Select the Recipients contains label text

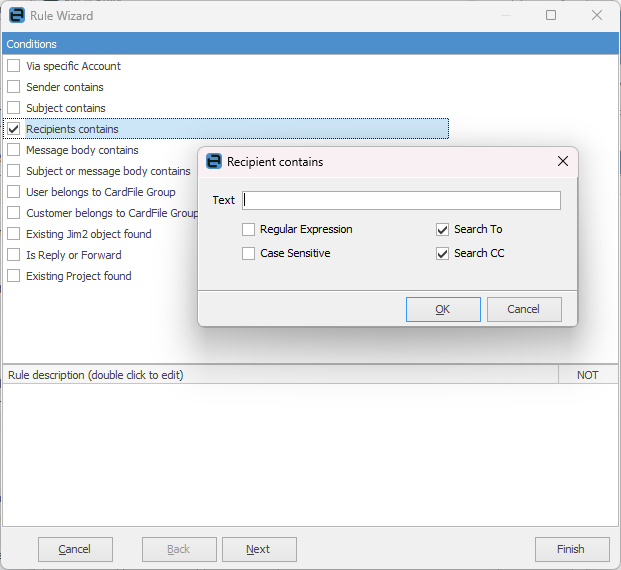pyautogui.click(x=72, y=129)
